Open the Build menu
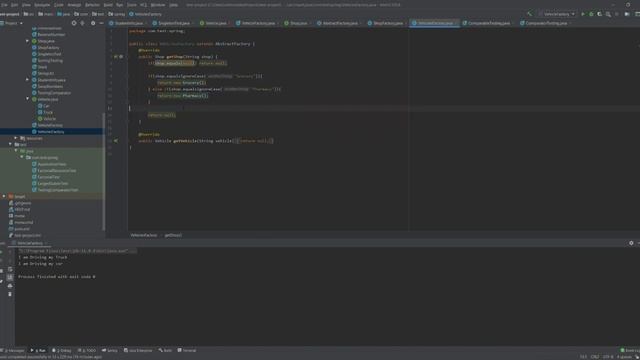 point(108,5)
